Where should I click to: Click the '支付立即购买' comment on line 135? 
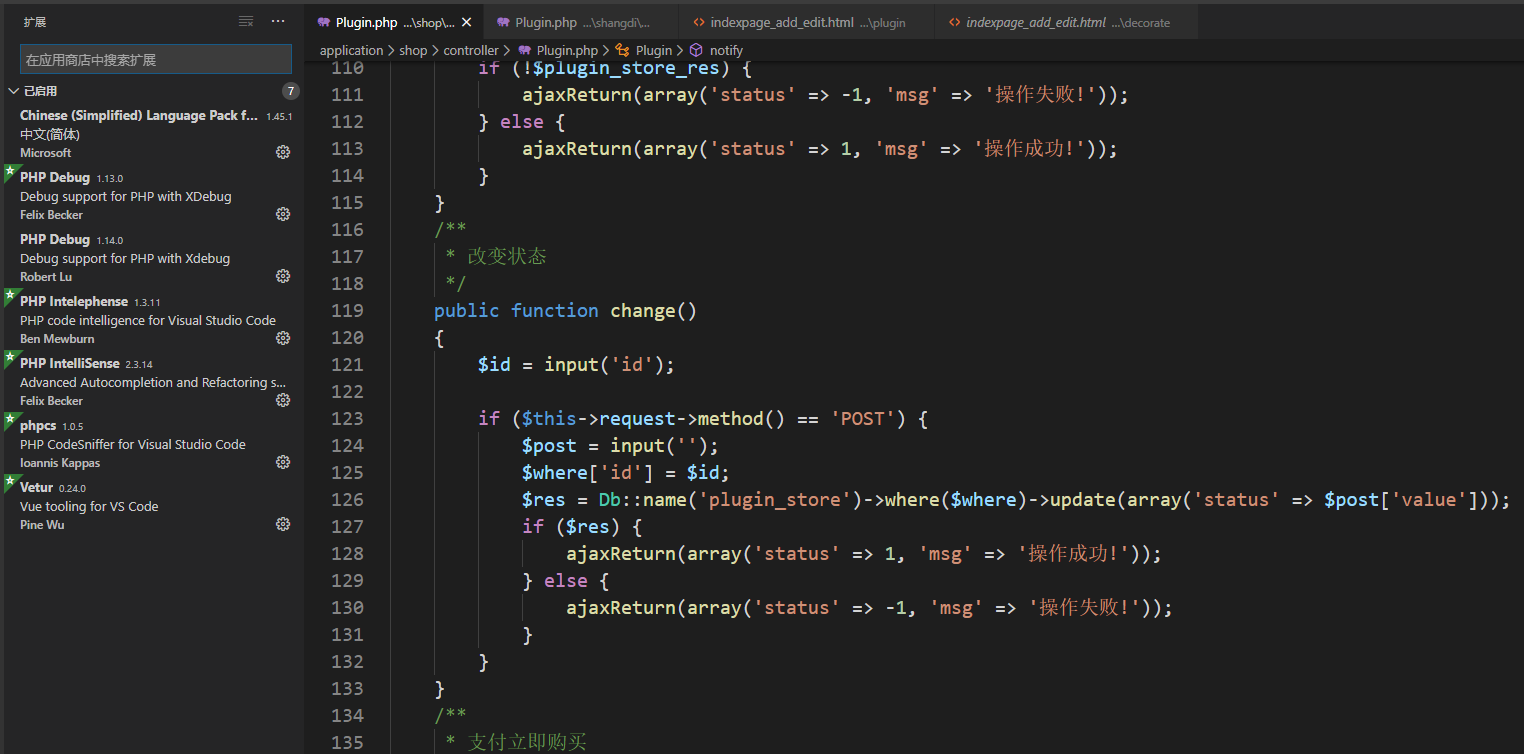pyautogui.click(x=527, y=742)
